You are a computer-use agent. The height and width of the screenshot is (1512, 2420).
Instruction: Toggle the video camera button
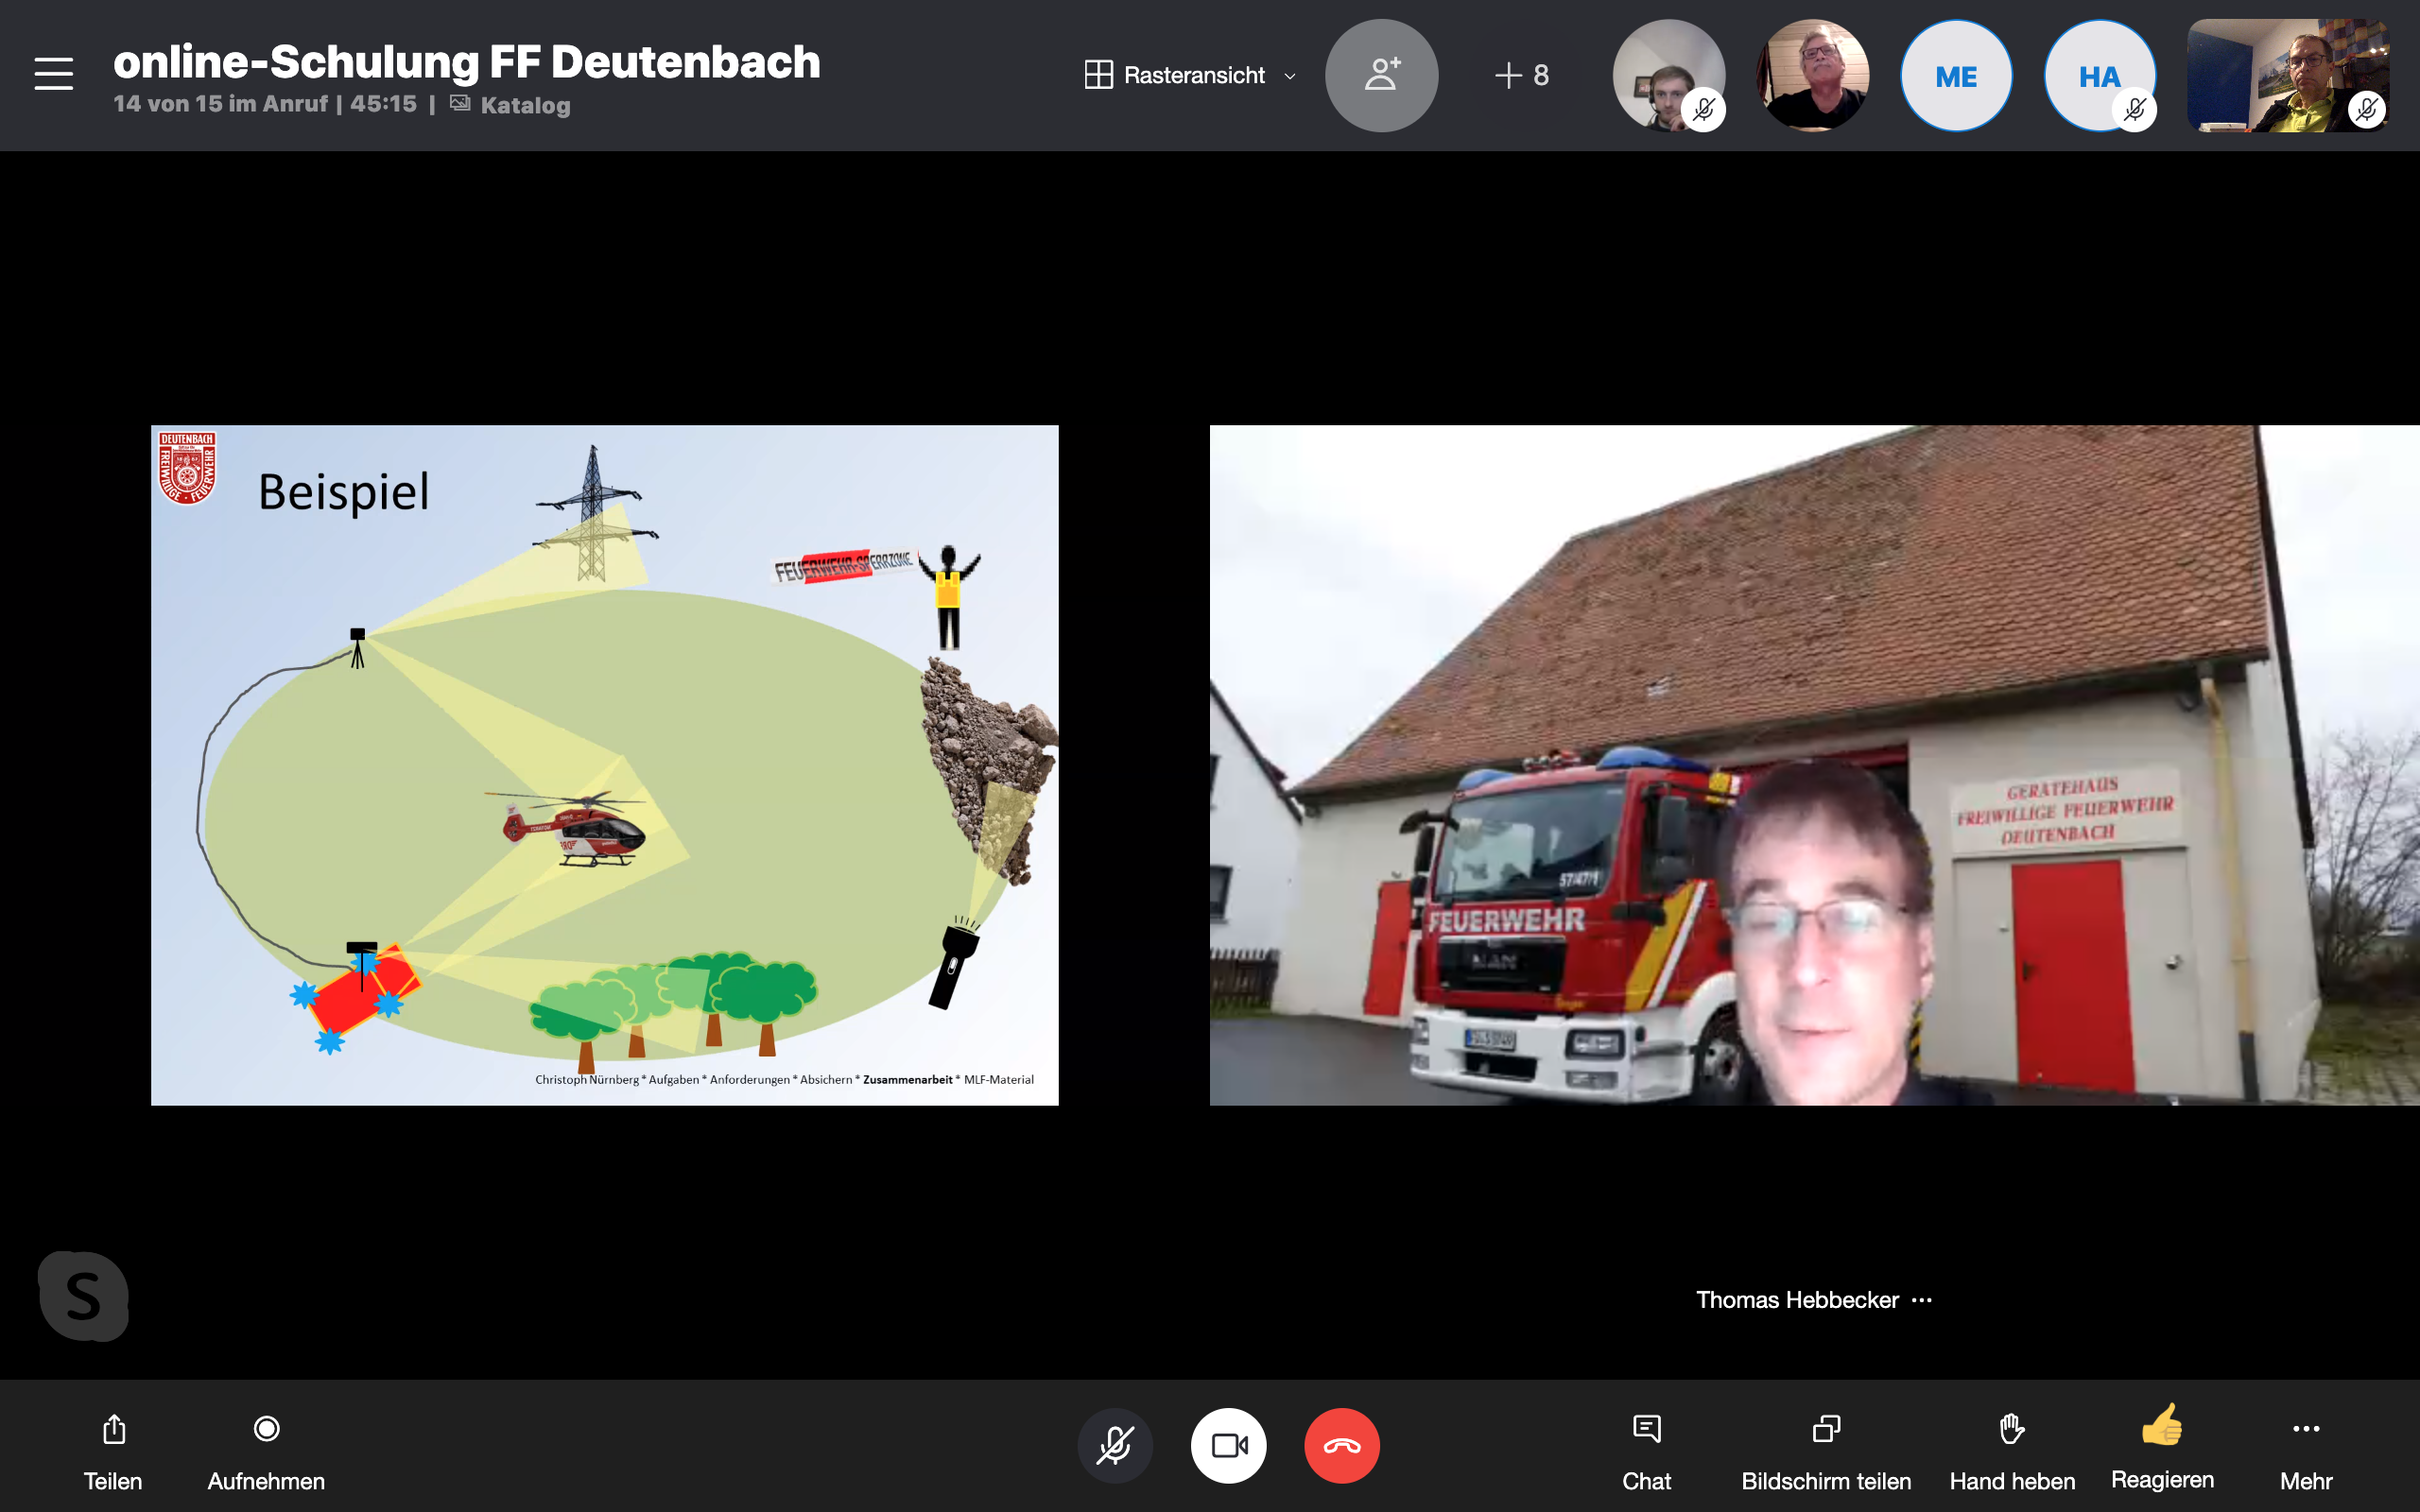[1229, 1446]
